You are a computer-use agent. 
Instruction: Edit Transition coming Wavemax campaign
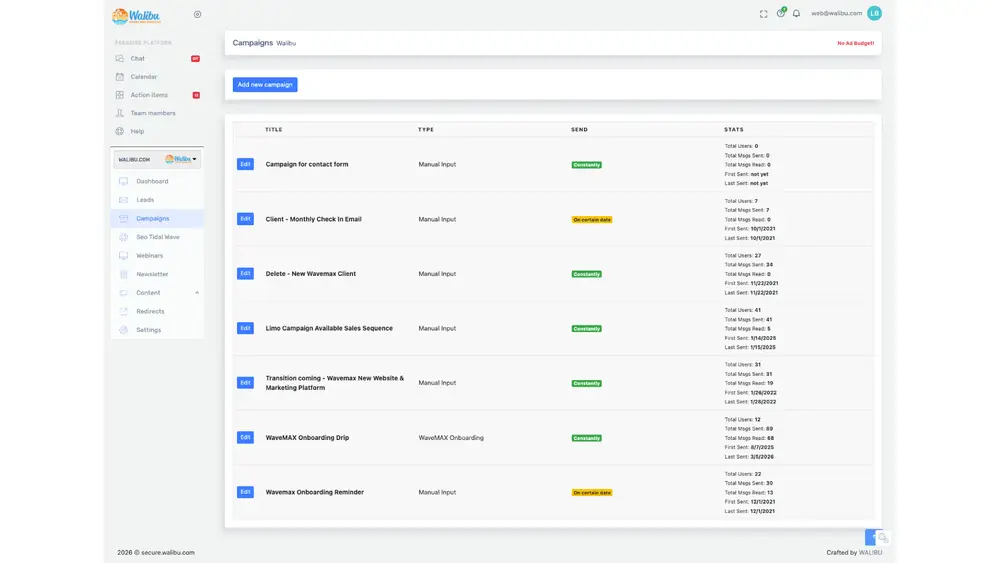click(x=245, y=383)
